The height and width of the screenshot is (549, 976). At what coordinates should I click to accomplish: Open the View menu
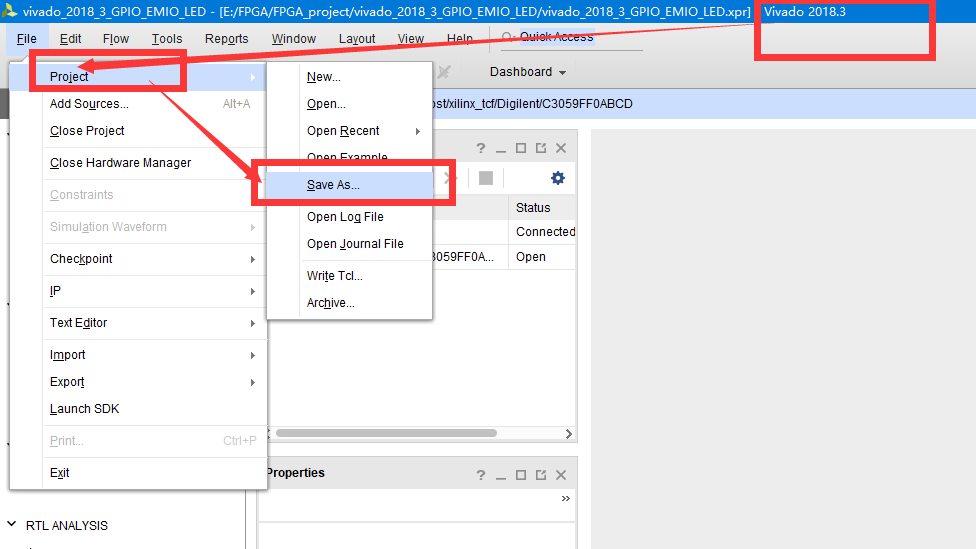411,39
